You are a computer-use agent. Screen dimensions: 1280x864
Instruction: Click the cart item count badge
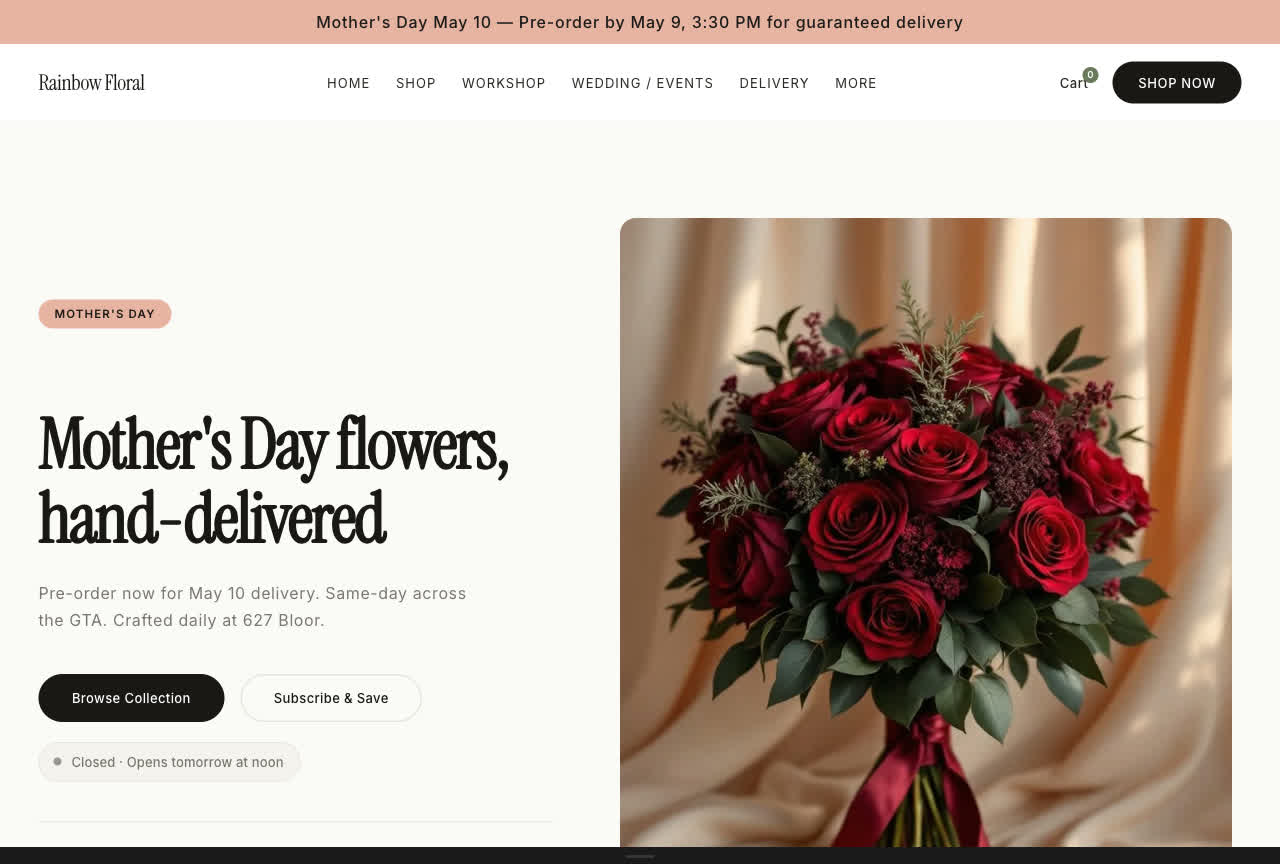tap(1090, 75)
